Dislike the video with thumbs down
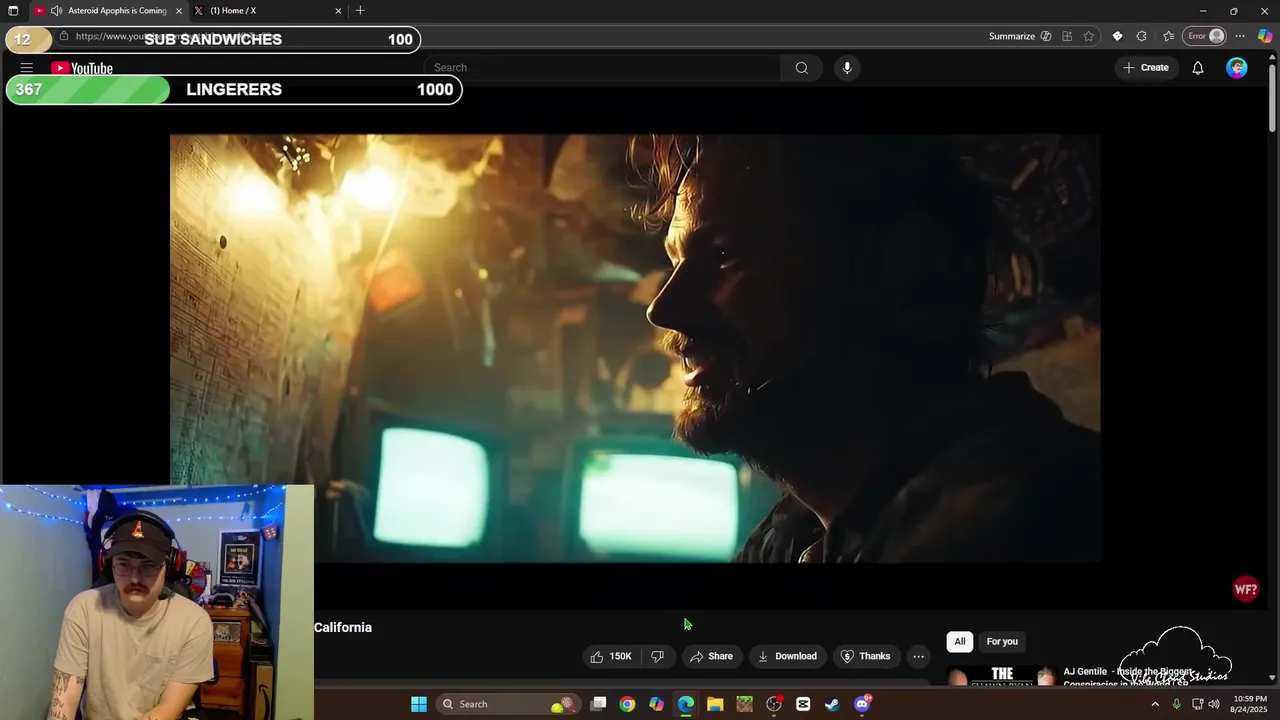 pos(658,656)
